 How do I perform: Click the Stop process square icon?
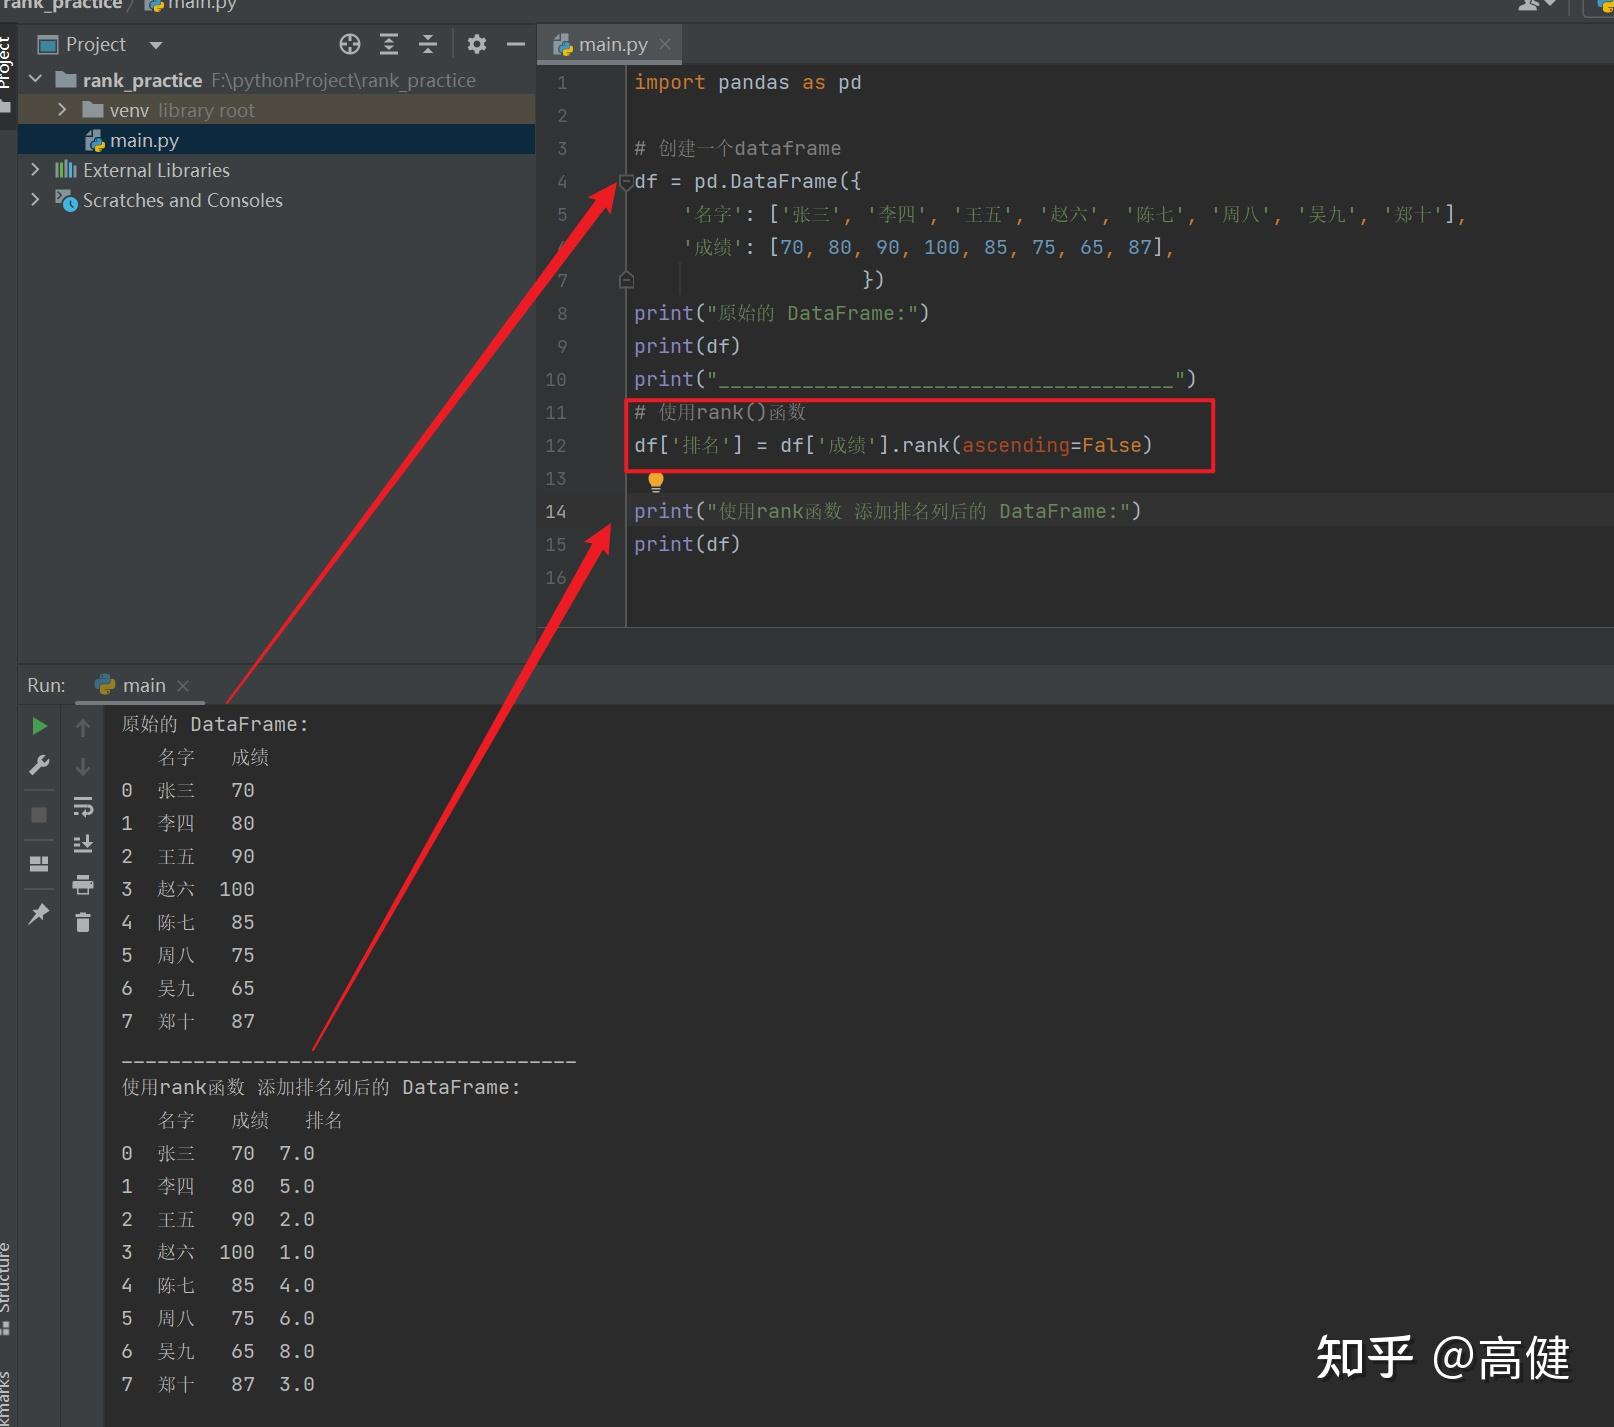pyautogui.click(x=39, y=815)
